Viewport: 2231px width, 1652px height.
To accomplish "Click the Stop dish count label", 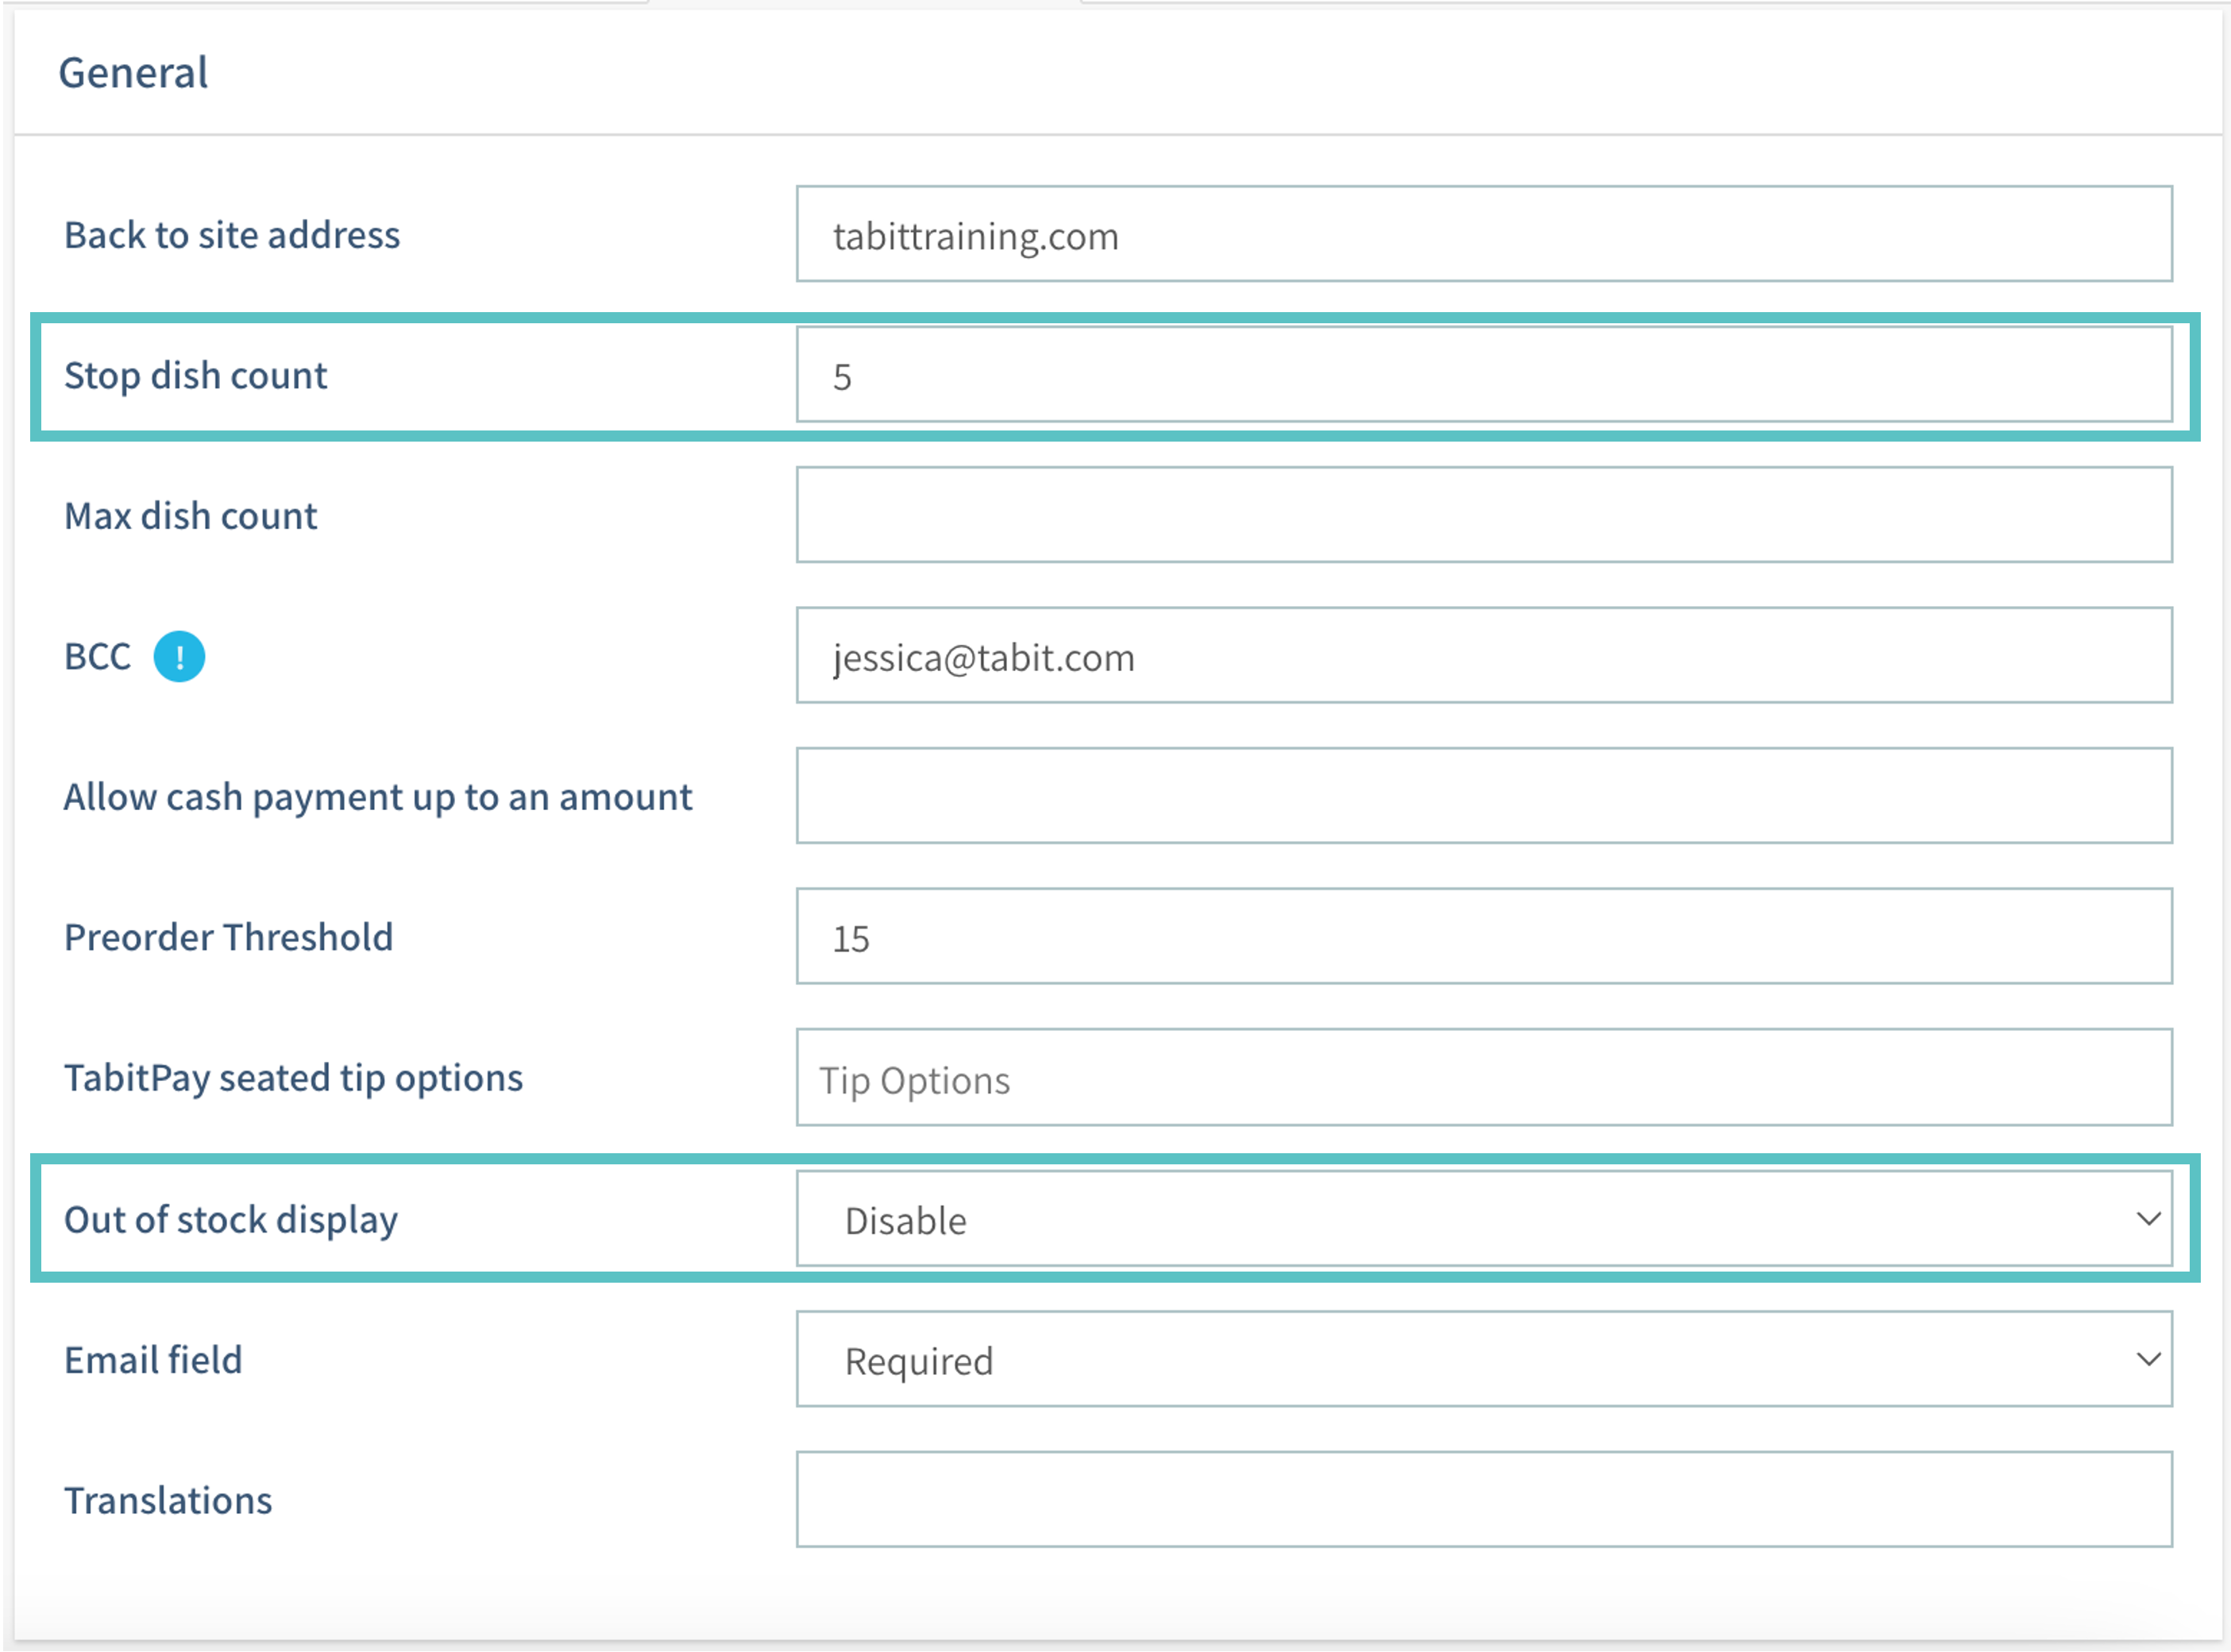I will pyautogui.click(x=195, y=376).
